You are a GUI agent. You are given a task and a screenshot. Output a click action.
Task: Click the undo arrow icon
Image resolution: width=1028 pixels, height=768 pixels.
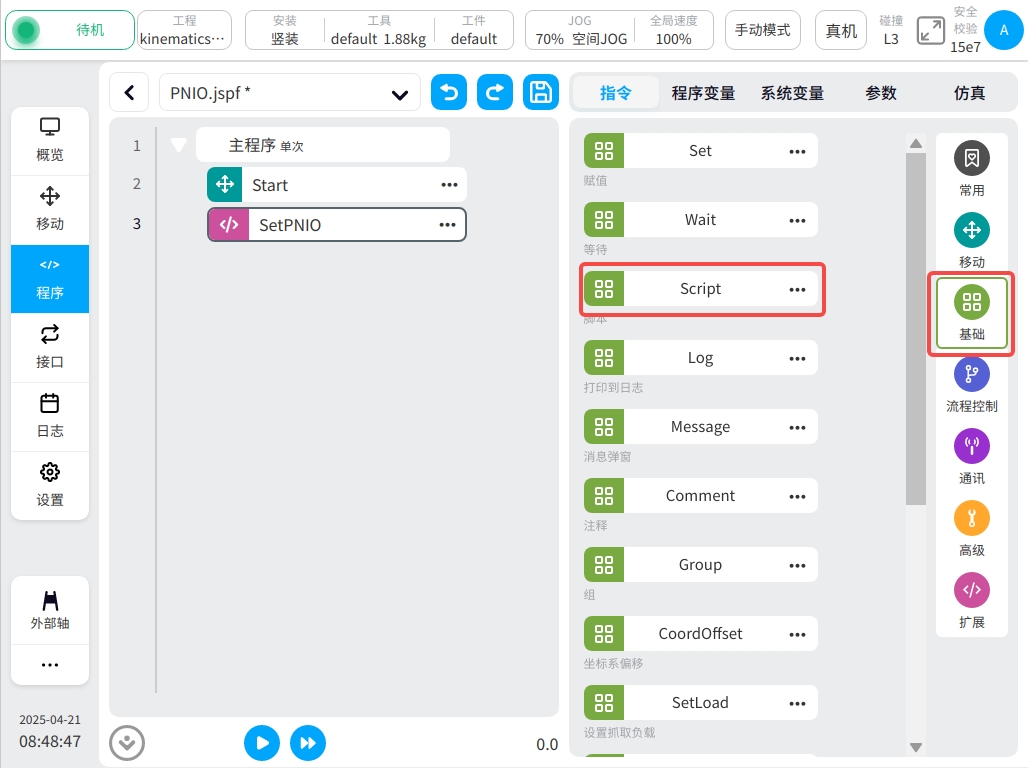[449, 93]
